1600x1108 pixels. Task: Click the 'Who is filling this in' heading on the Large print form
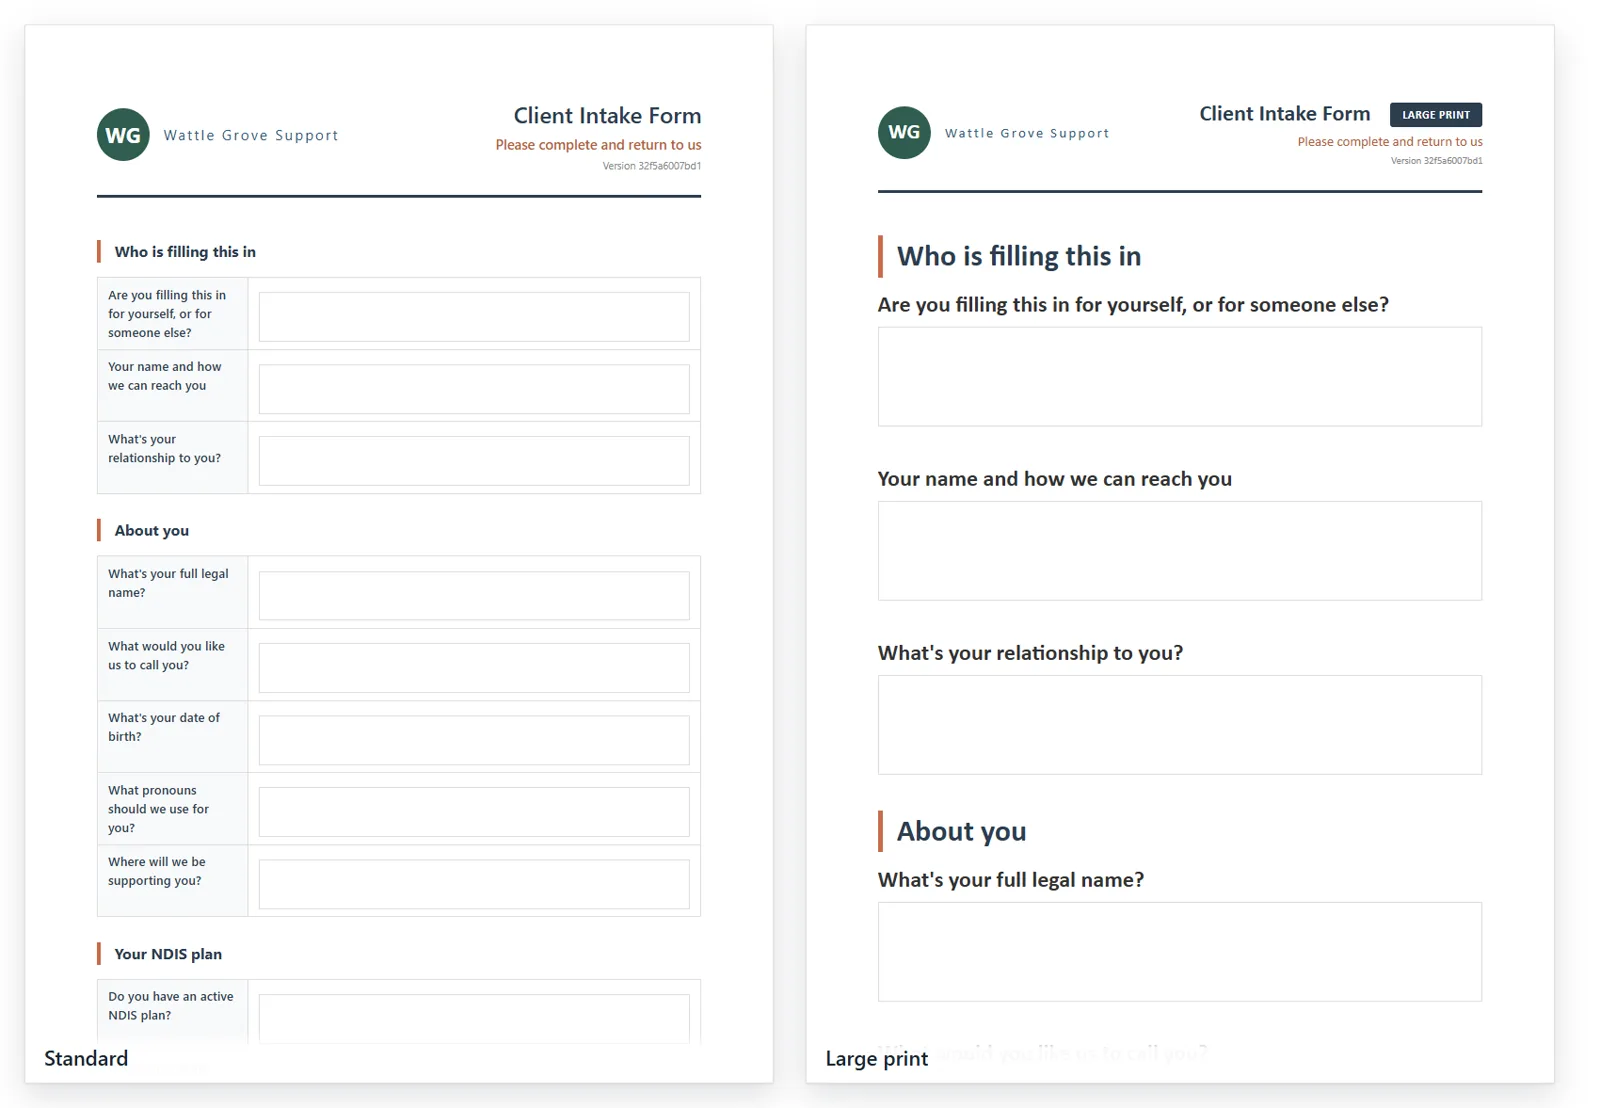tap(1019, 256)
